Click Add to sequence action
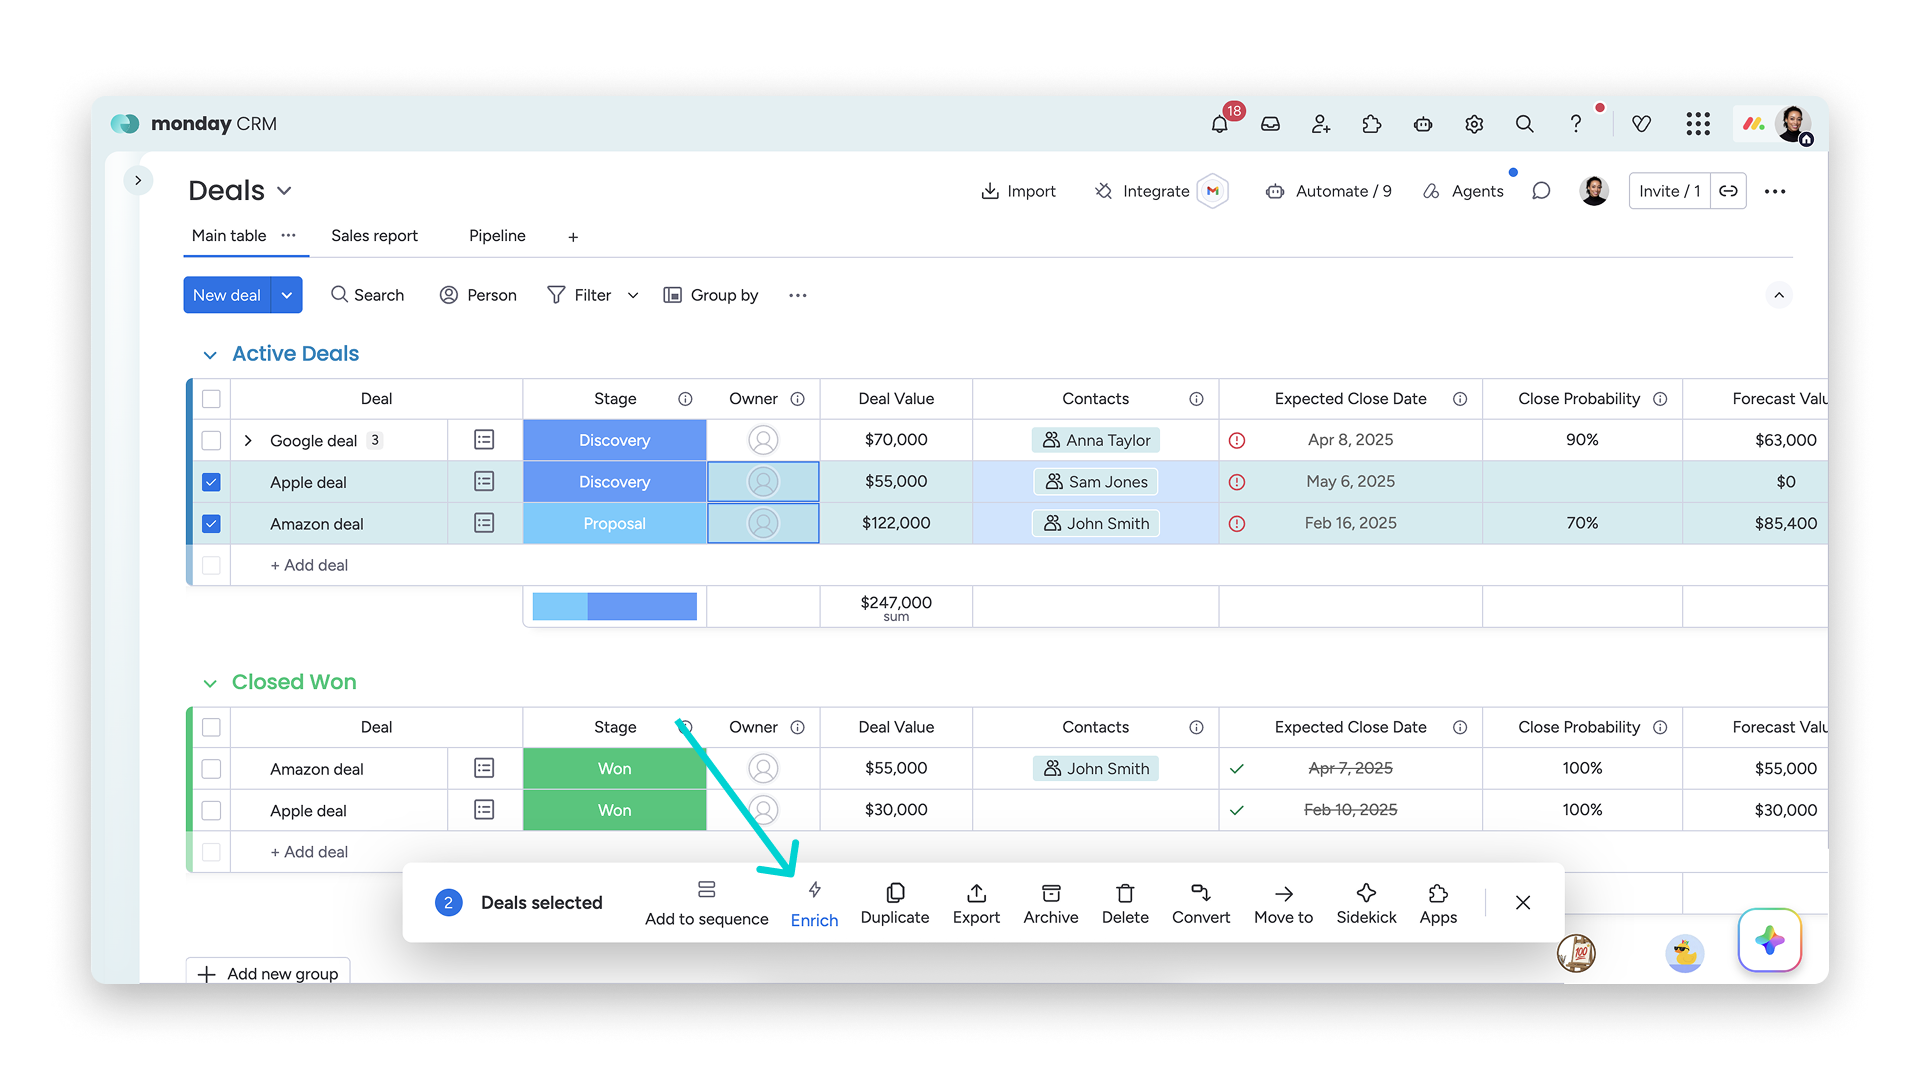The image size is (1920, 1080). [x=706, y=904]
